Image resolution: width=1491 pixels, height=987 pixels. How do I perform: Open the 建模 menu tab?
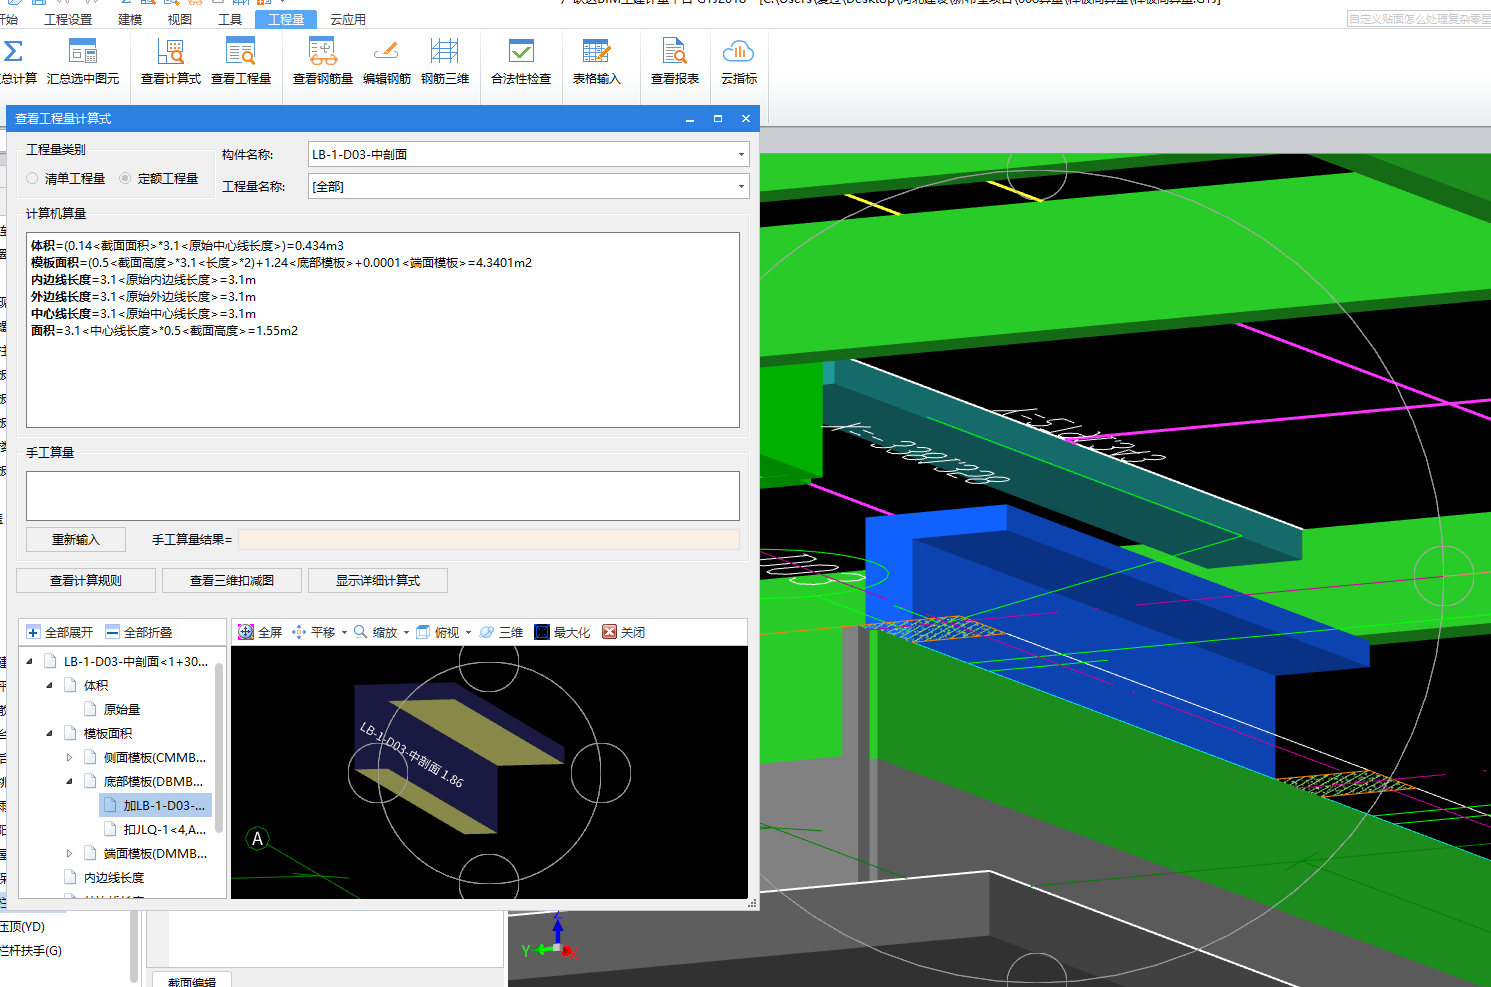[130, 19]
